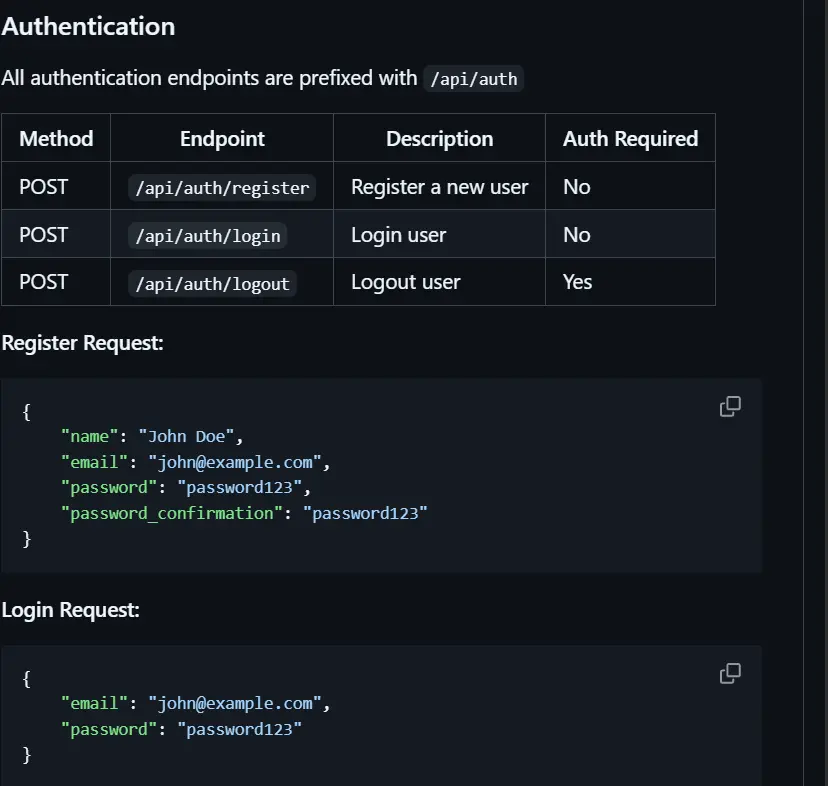Click the /api/auth/register endpoint code chip
The height and width of the screenshot is (786, 828).
[221, 186]
